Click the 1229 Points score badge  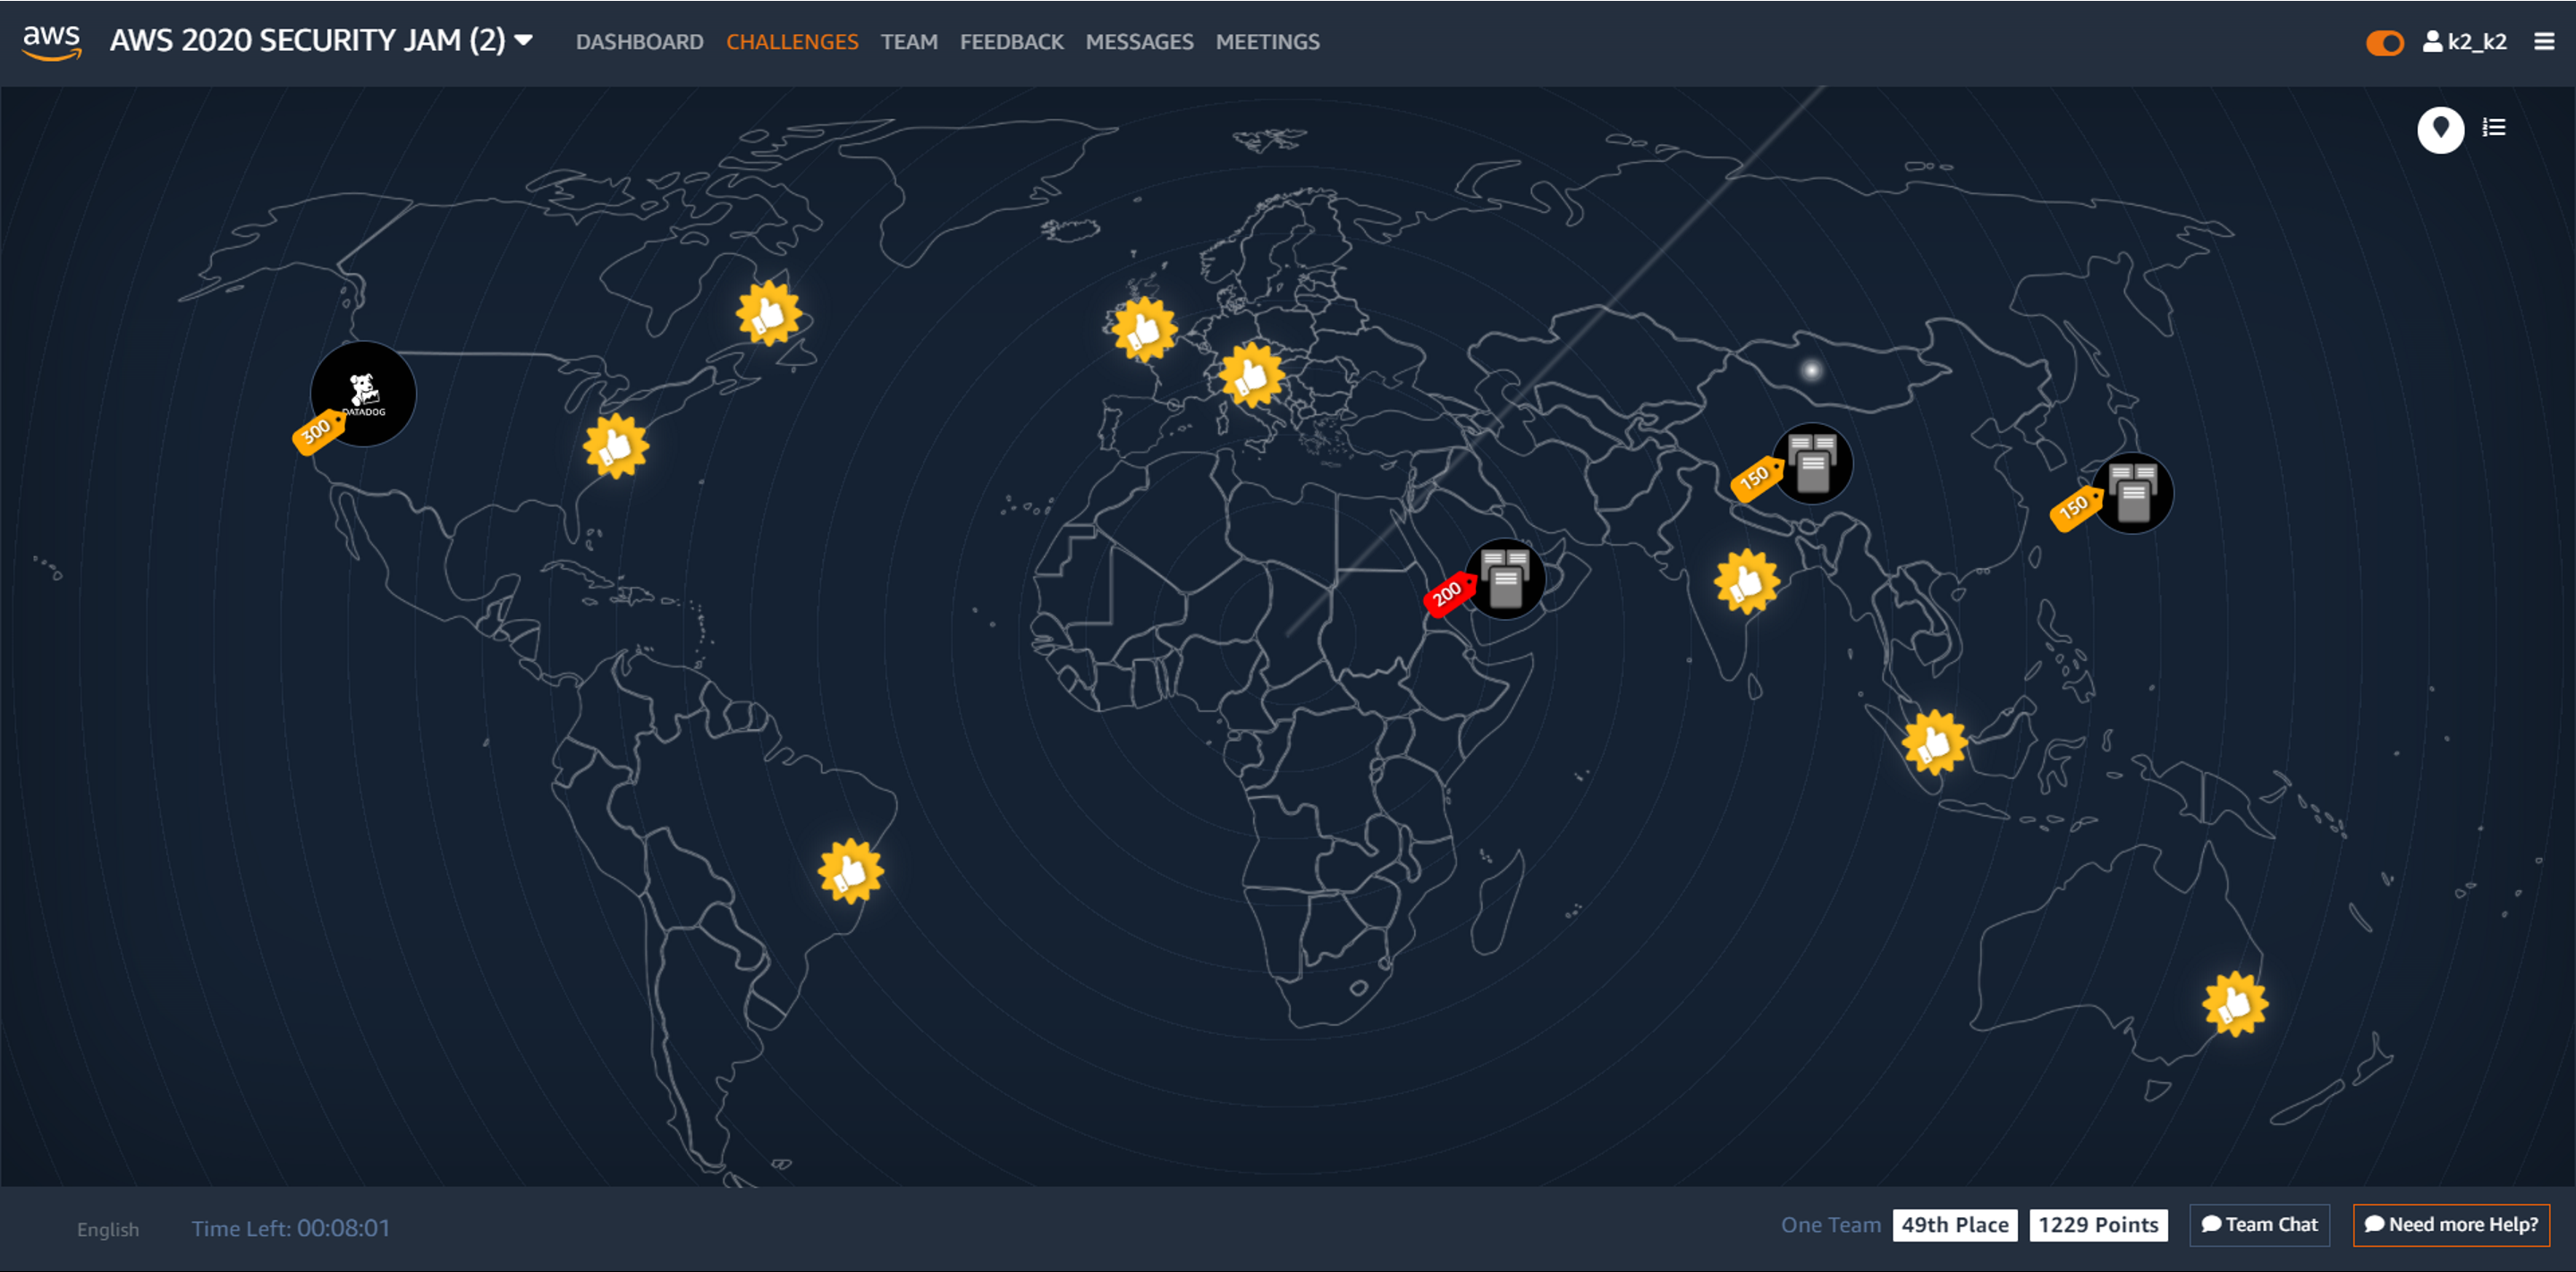(2097, 1224)
